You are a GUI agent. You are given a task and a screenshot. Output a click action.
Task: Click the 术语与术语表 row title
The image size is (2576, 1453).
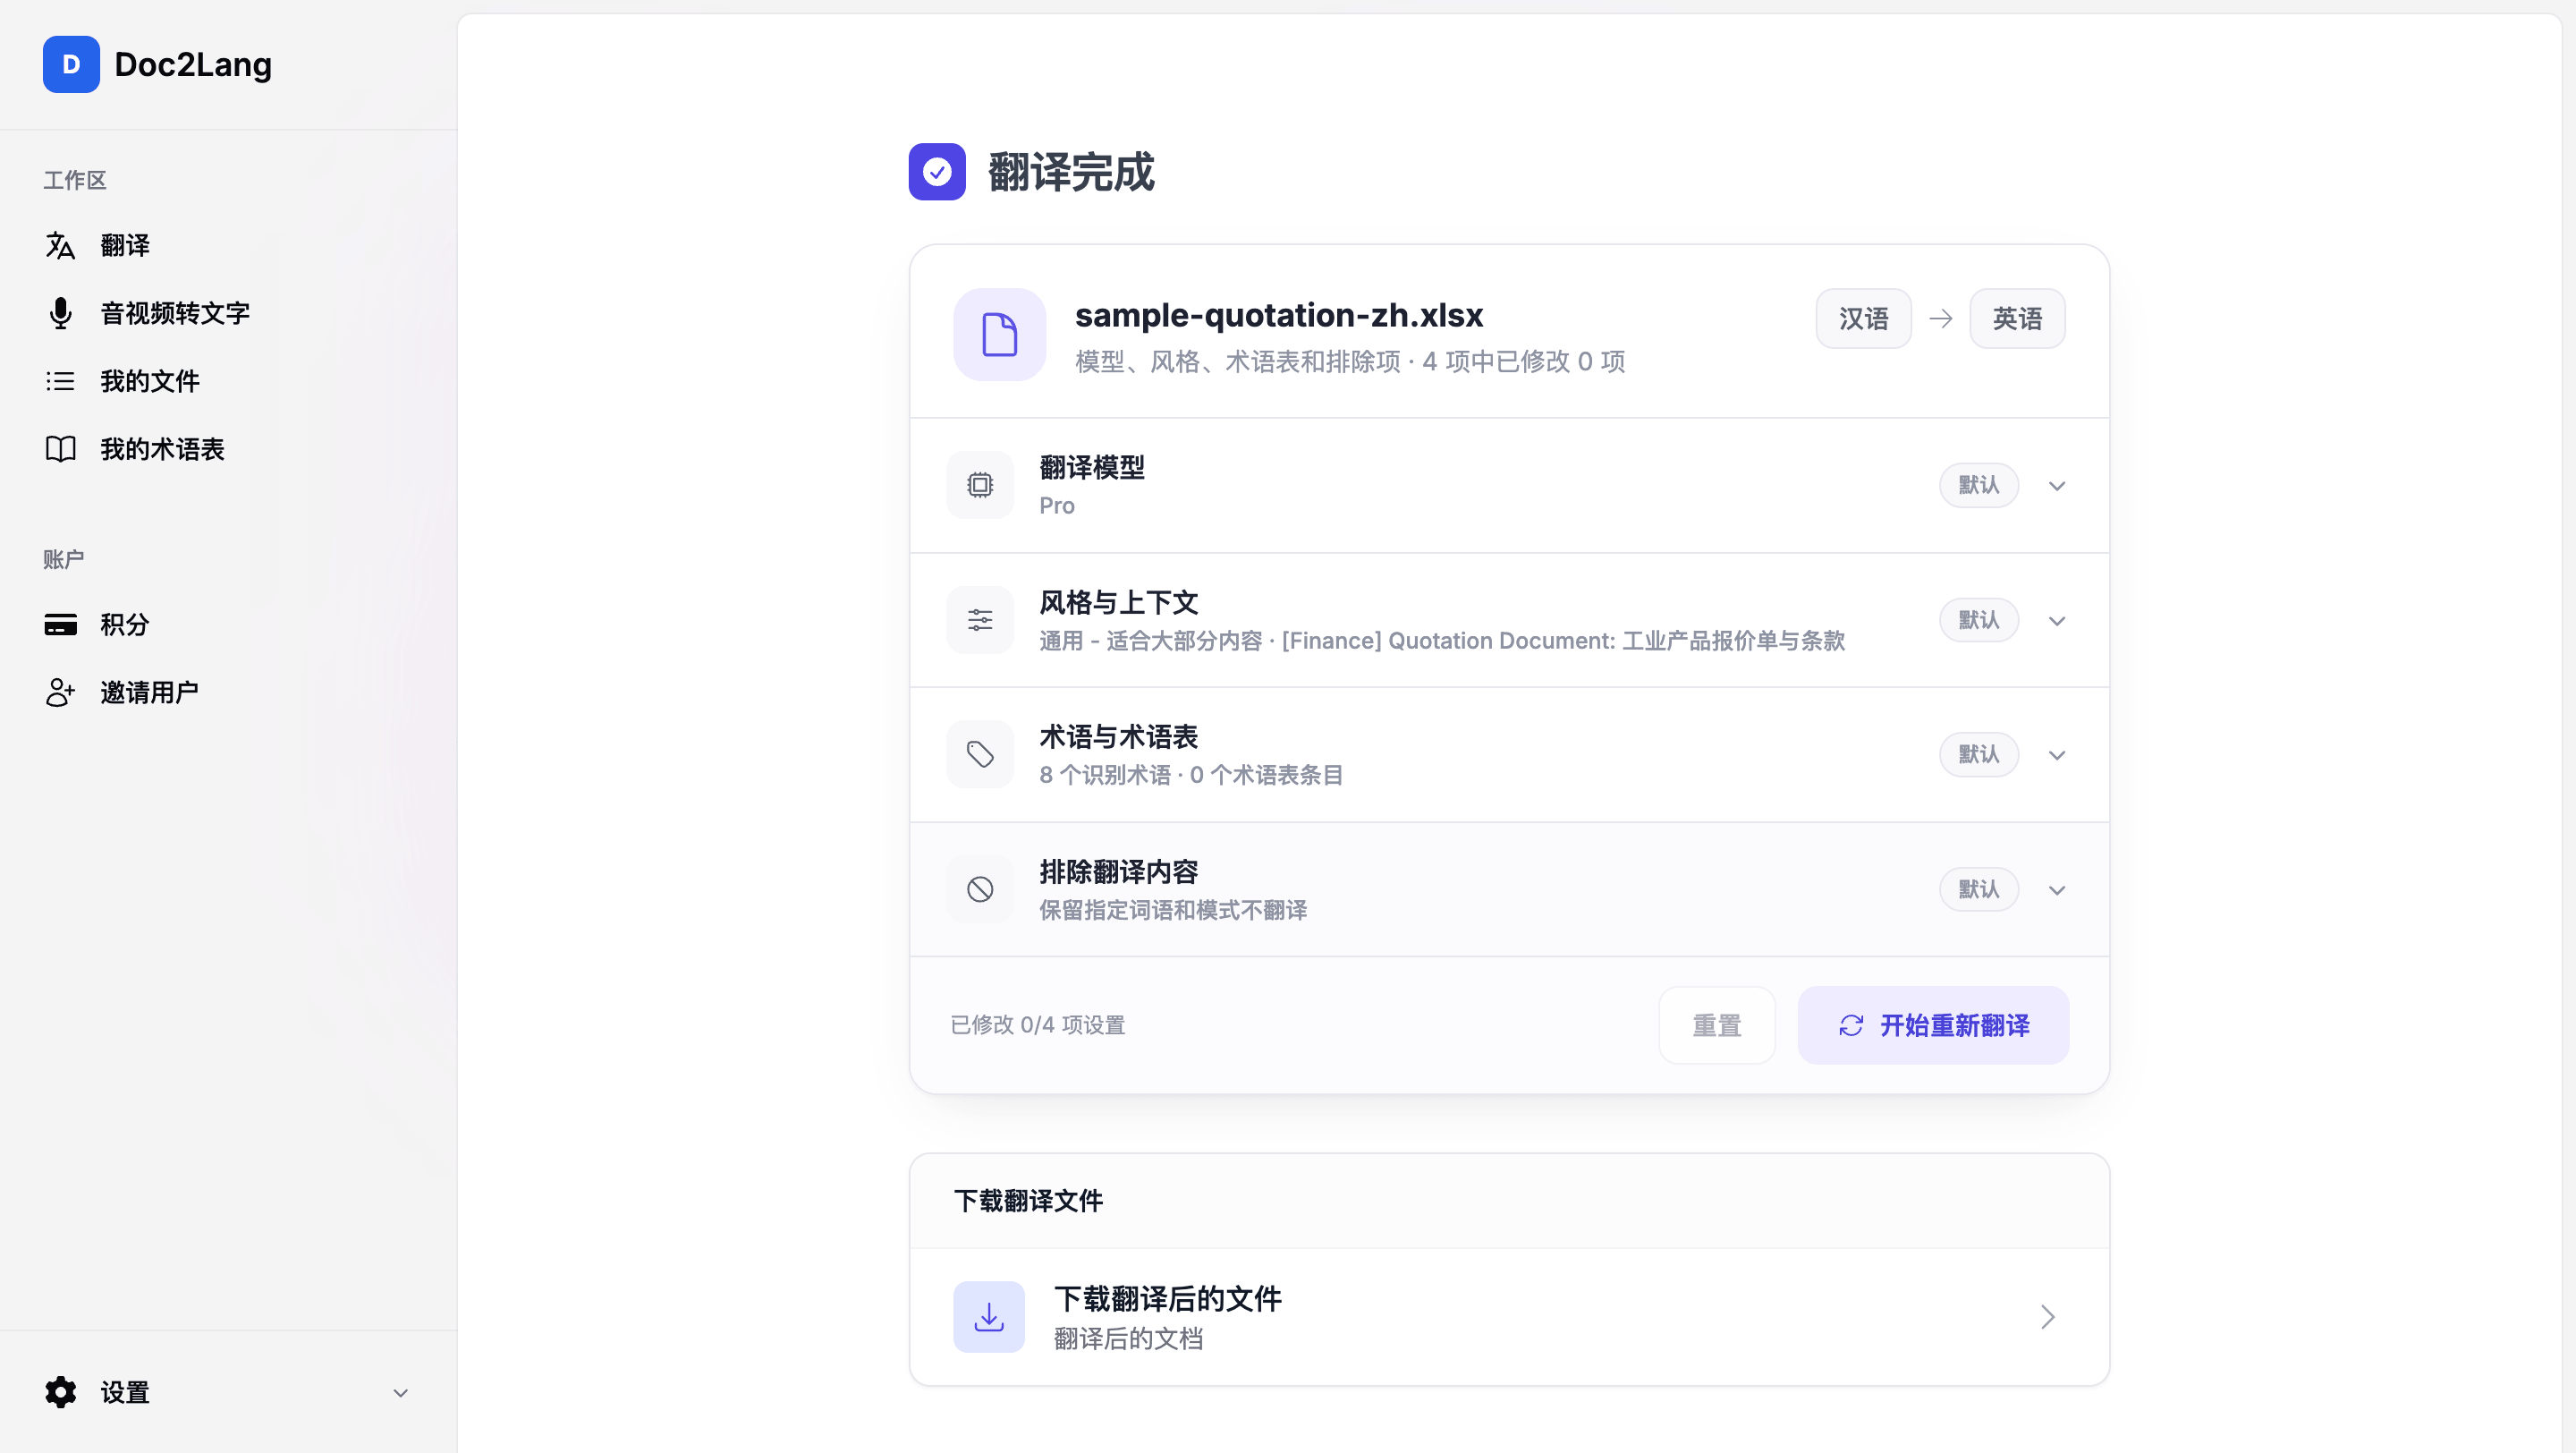coord(1119,737)
